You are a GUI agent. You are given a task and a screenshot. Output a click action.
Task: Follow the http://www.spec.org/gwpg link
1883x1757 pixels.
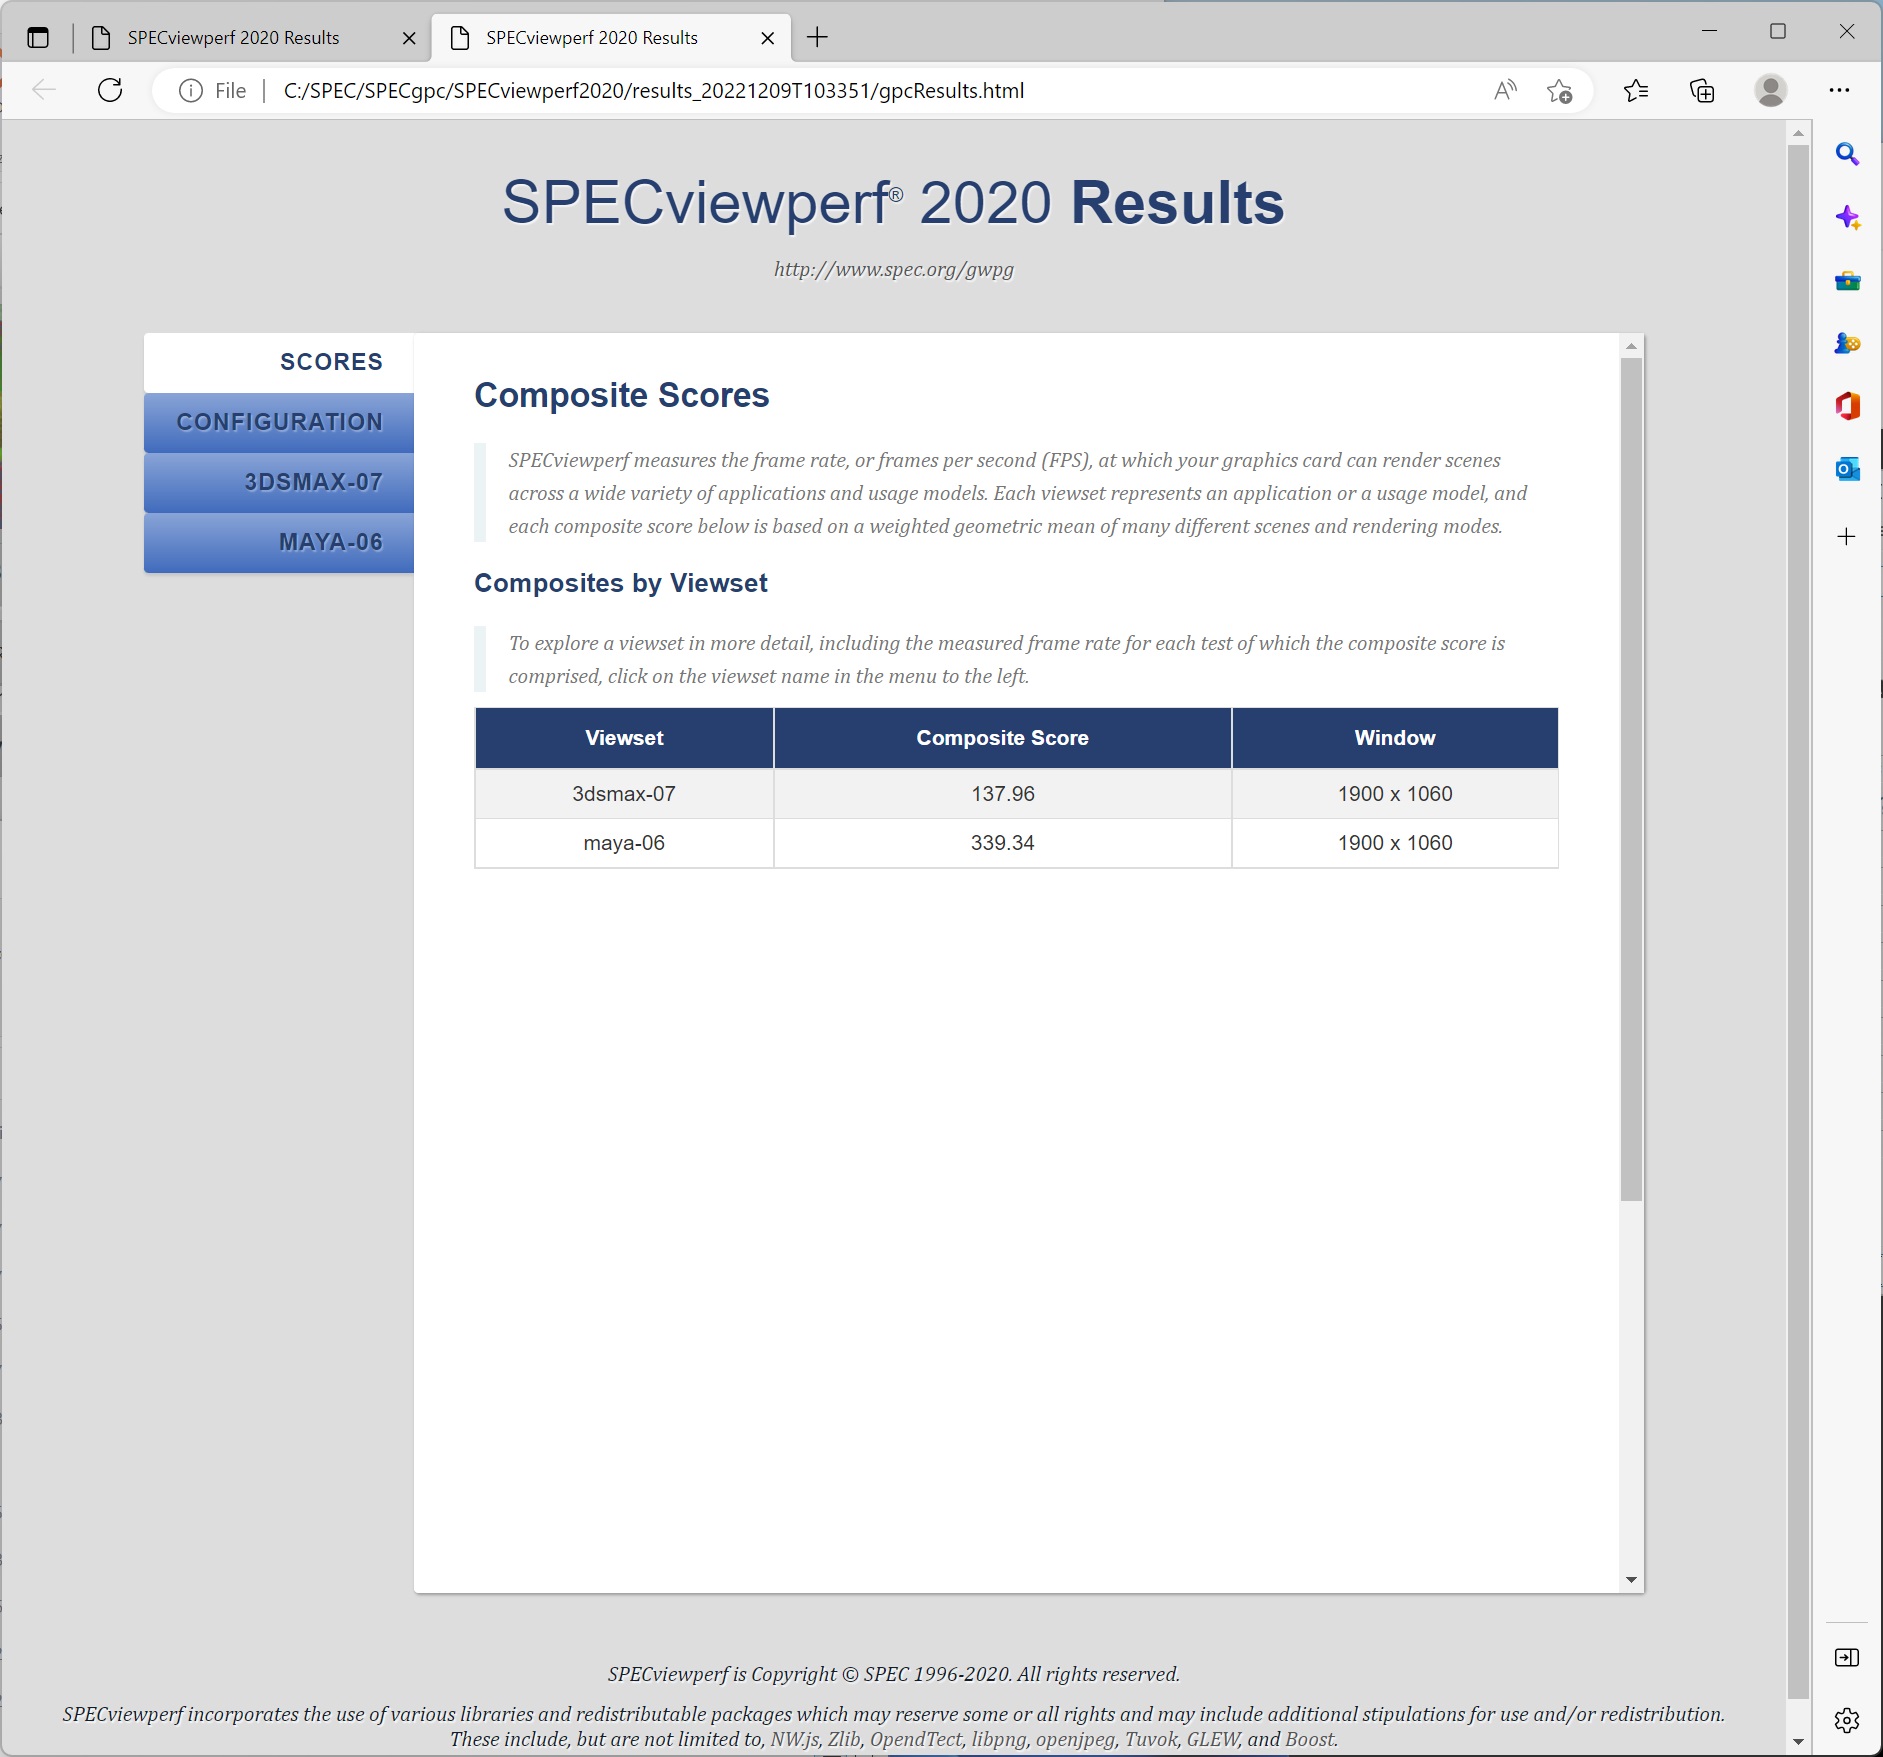point(894,269)
